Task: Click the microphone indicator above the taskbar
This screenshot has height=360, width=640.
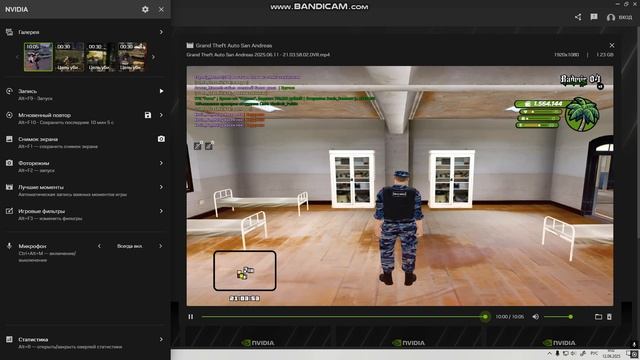Action: pyautogui.click(x=634, y=344)
